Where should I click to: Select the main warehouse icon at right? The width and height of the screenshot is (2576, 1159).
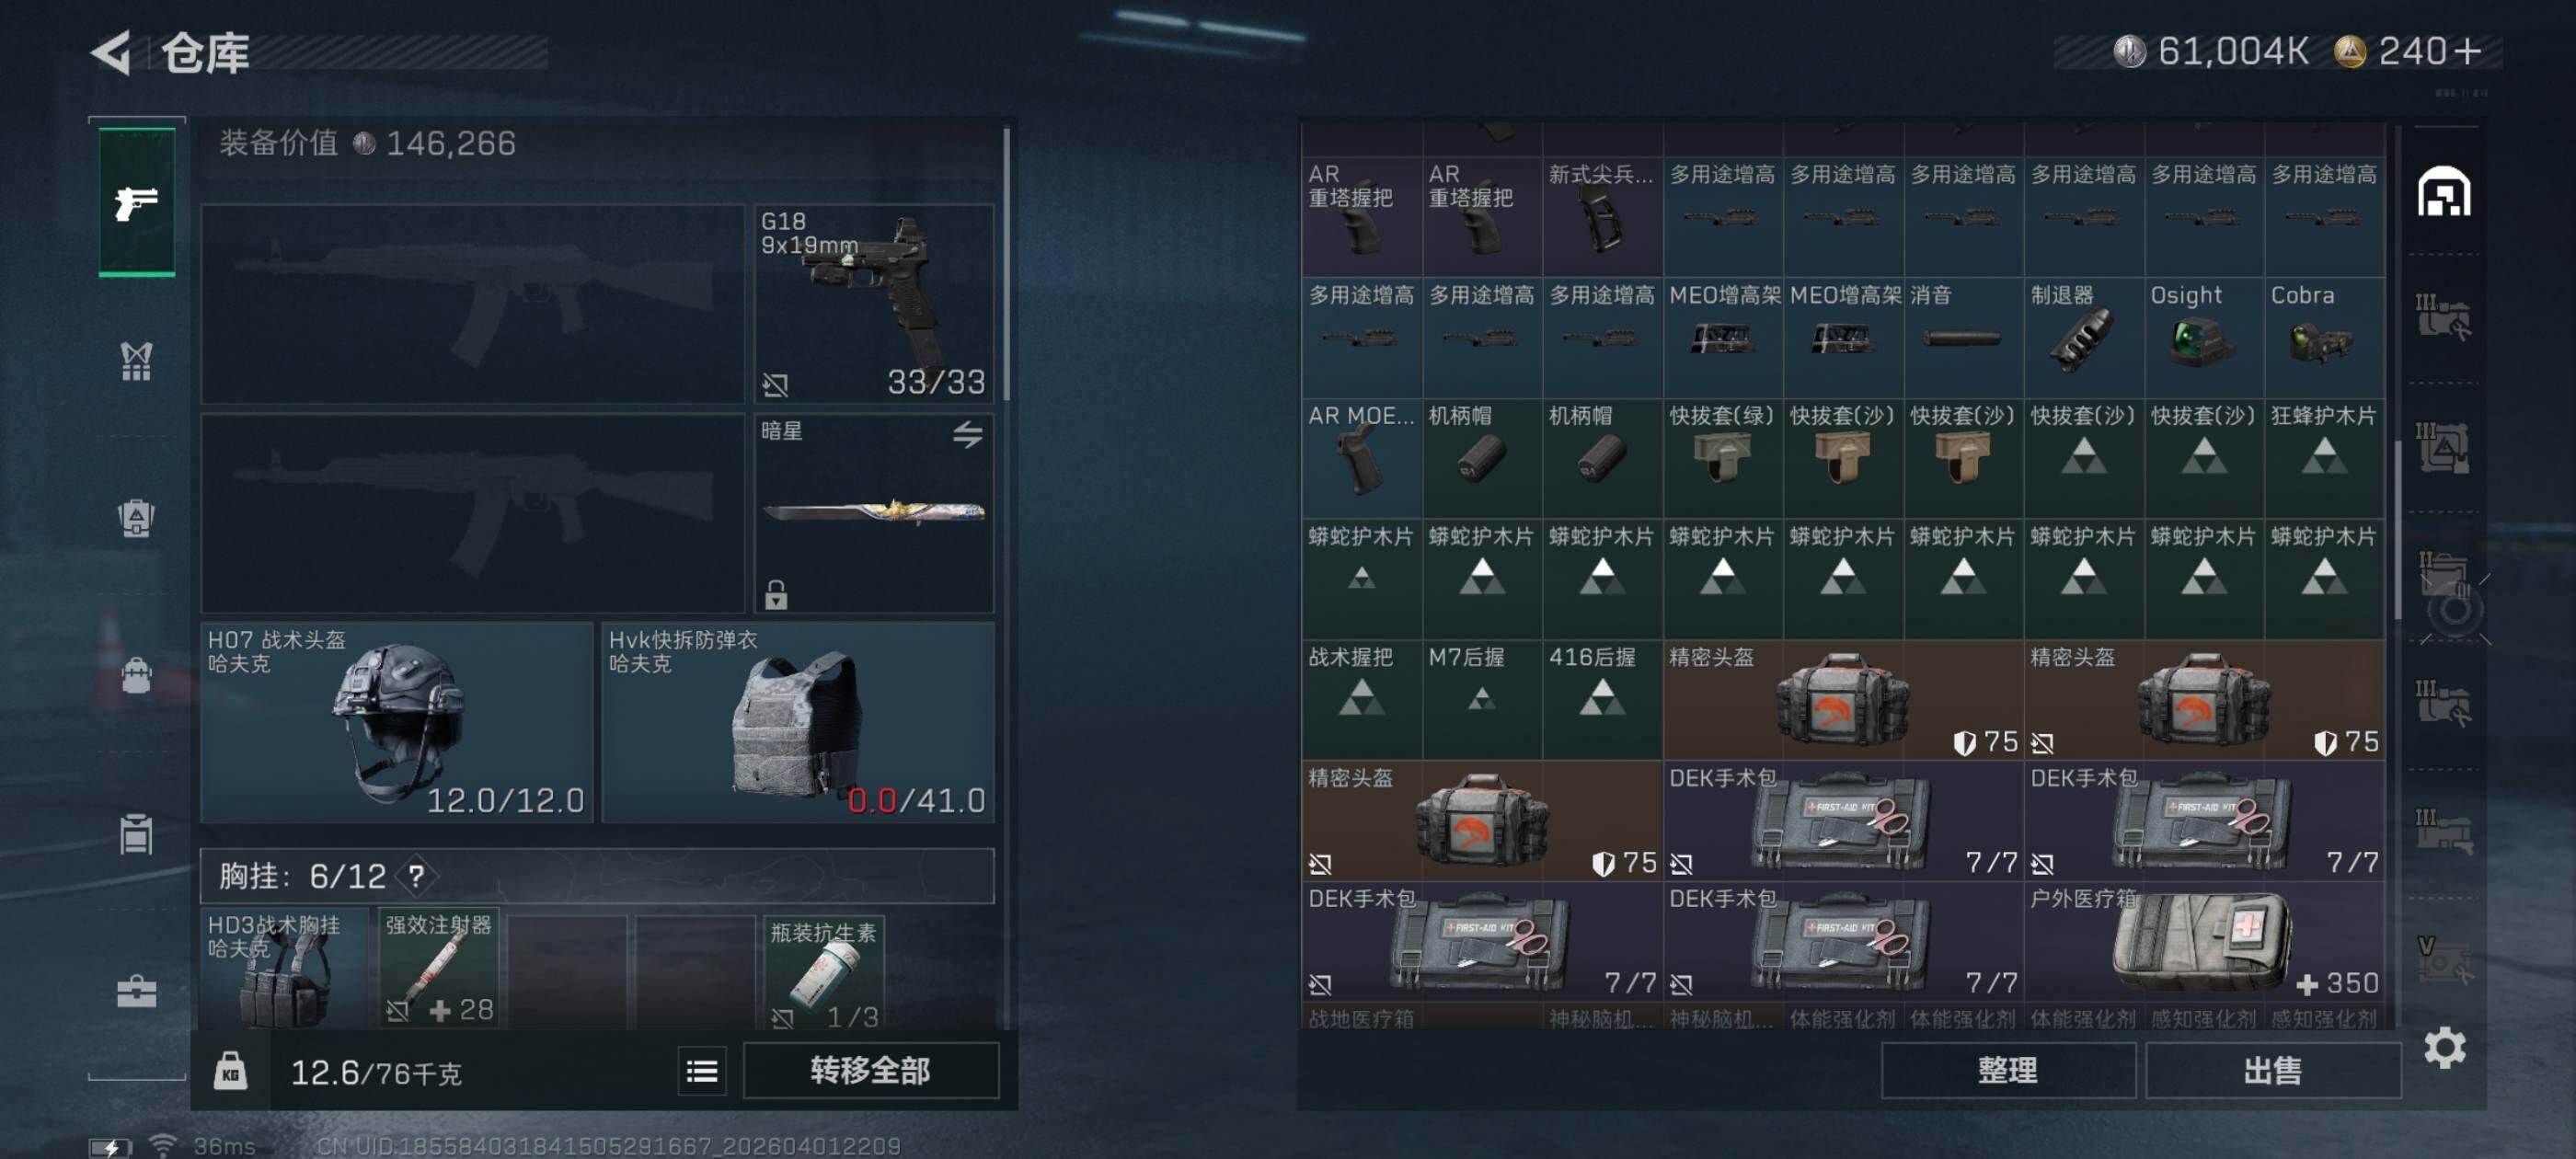[x=2444, y=191]
